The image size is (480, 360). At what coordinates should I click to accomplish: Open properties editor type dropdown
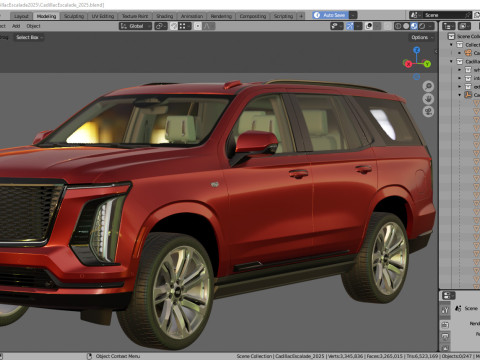(x=449, y=296)
